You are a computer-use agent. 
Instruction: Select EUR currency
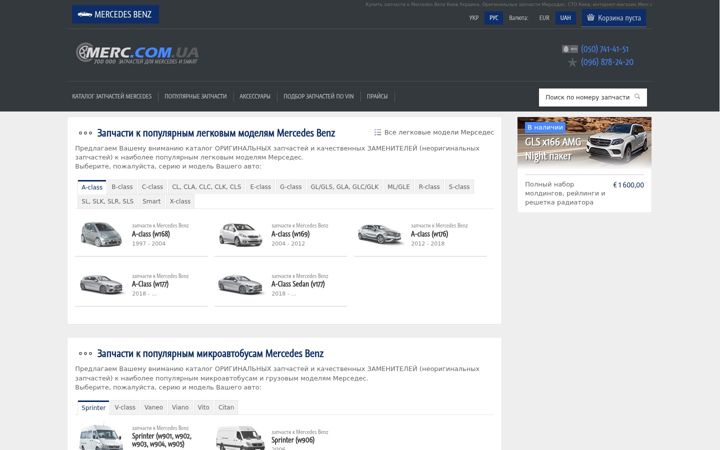pos(544,18)
